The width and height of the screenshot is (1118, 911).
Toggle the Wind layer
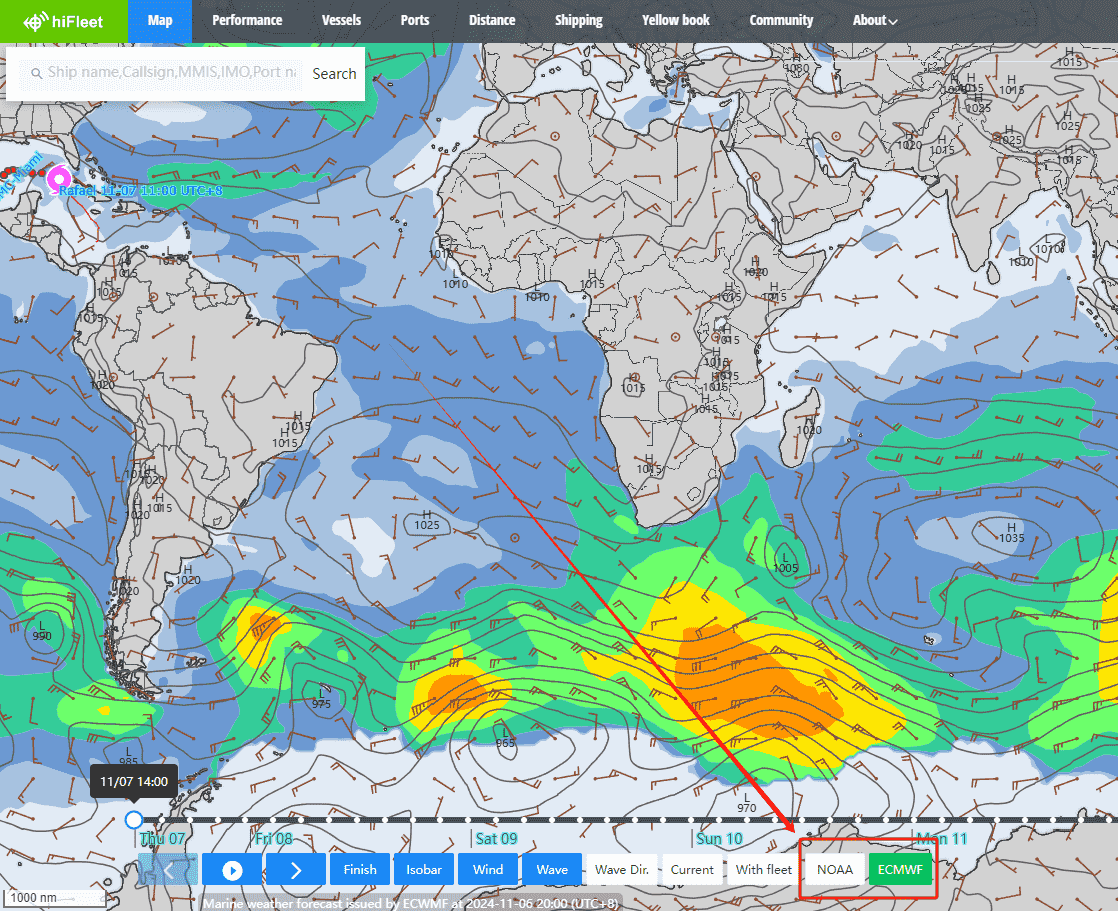488,870
